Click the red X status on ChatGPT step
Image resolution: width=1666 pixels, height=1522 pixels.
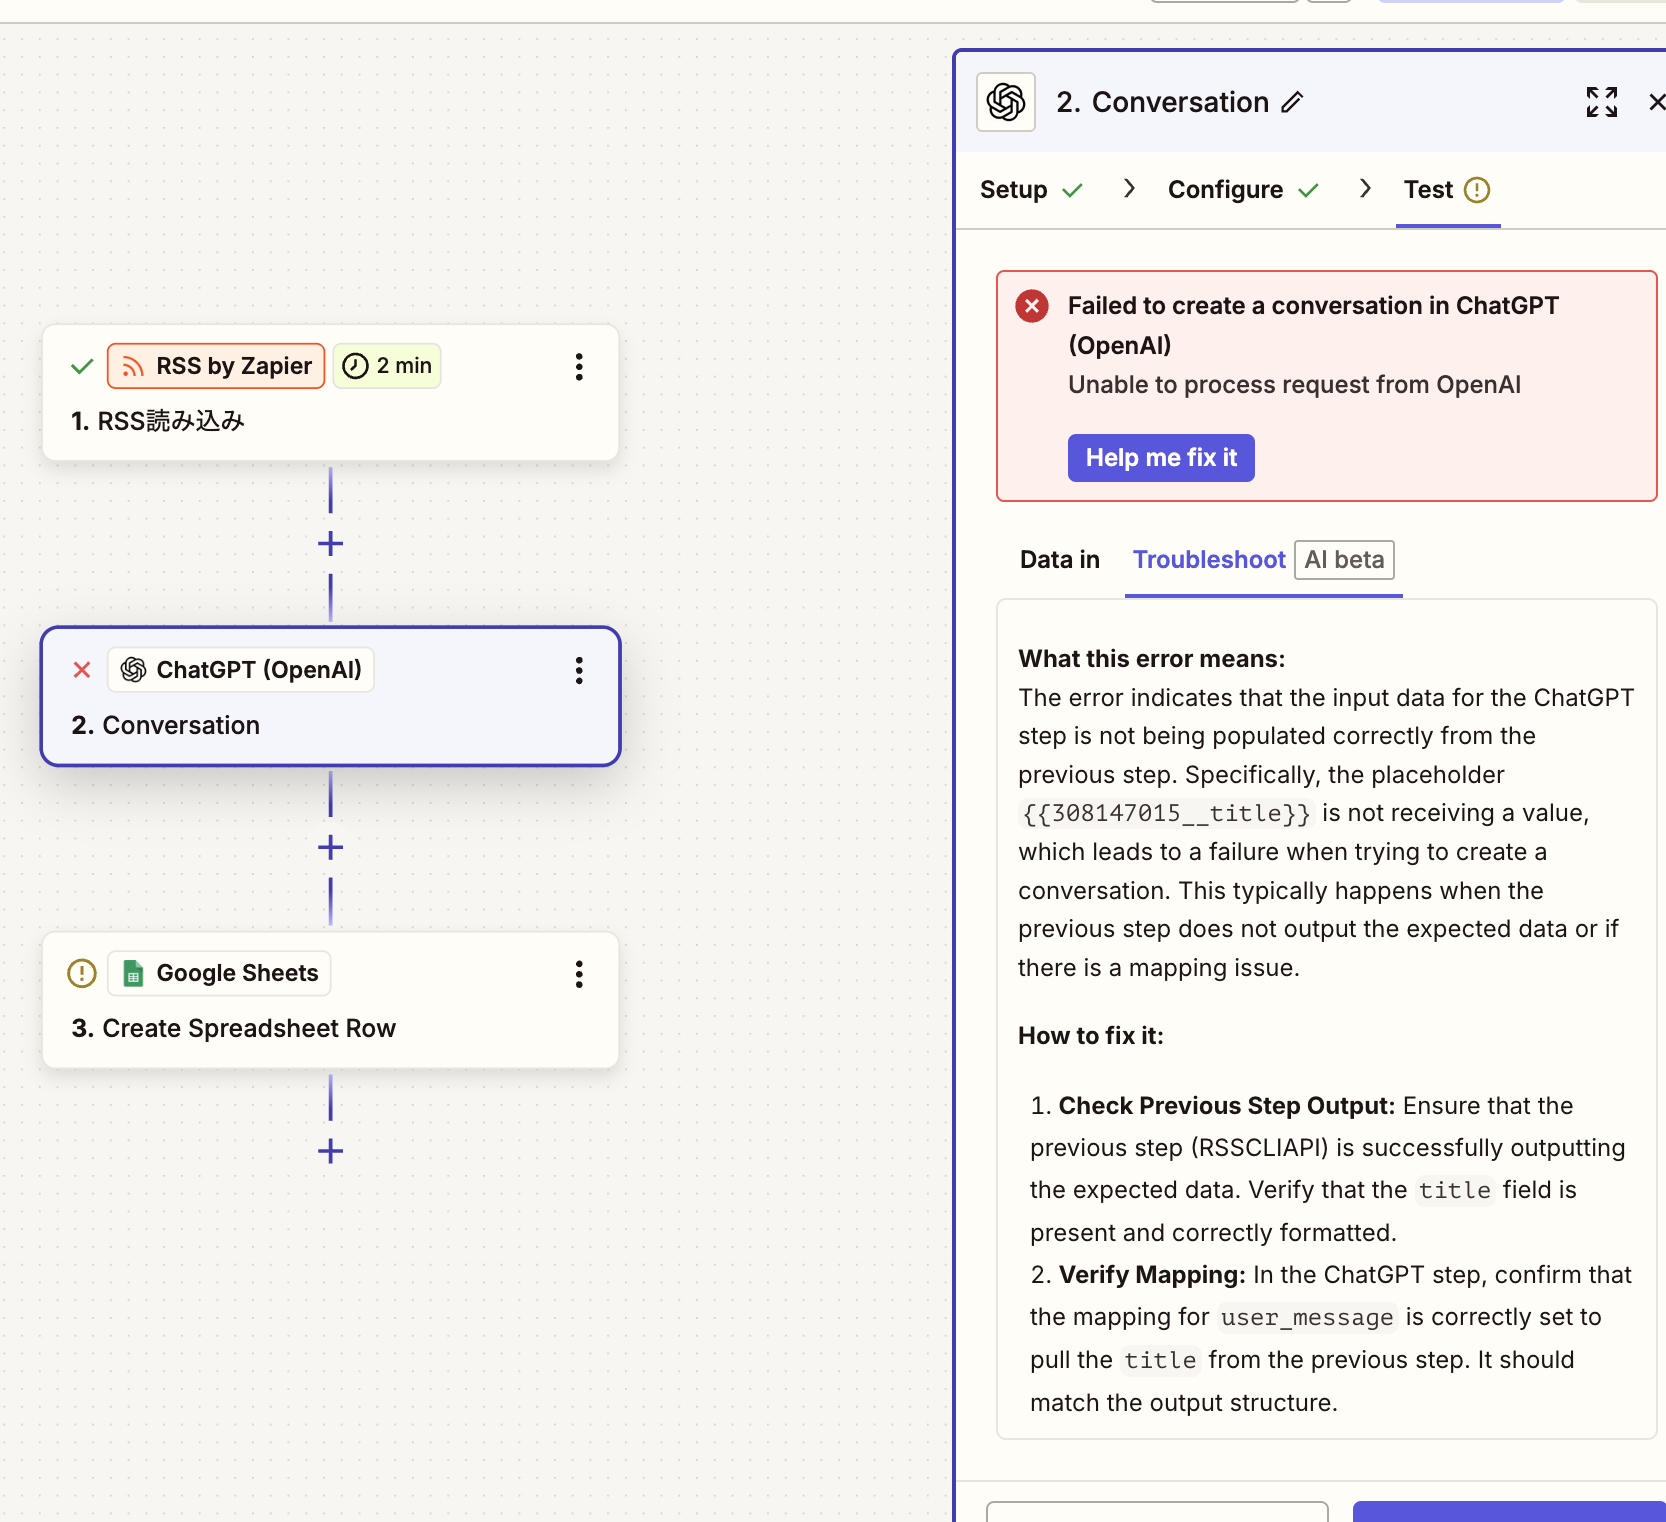pos(82,670)
